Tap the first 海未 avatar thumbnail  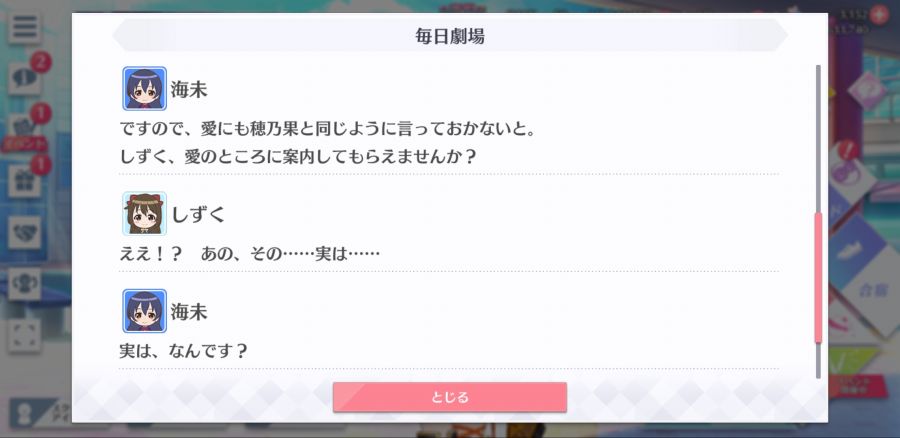click(x=145, y=88)
